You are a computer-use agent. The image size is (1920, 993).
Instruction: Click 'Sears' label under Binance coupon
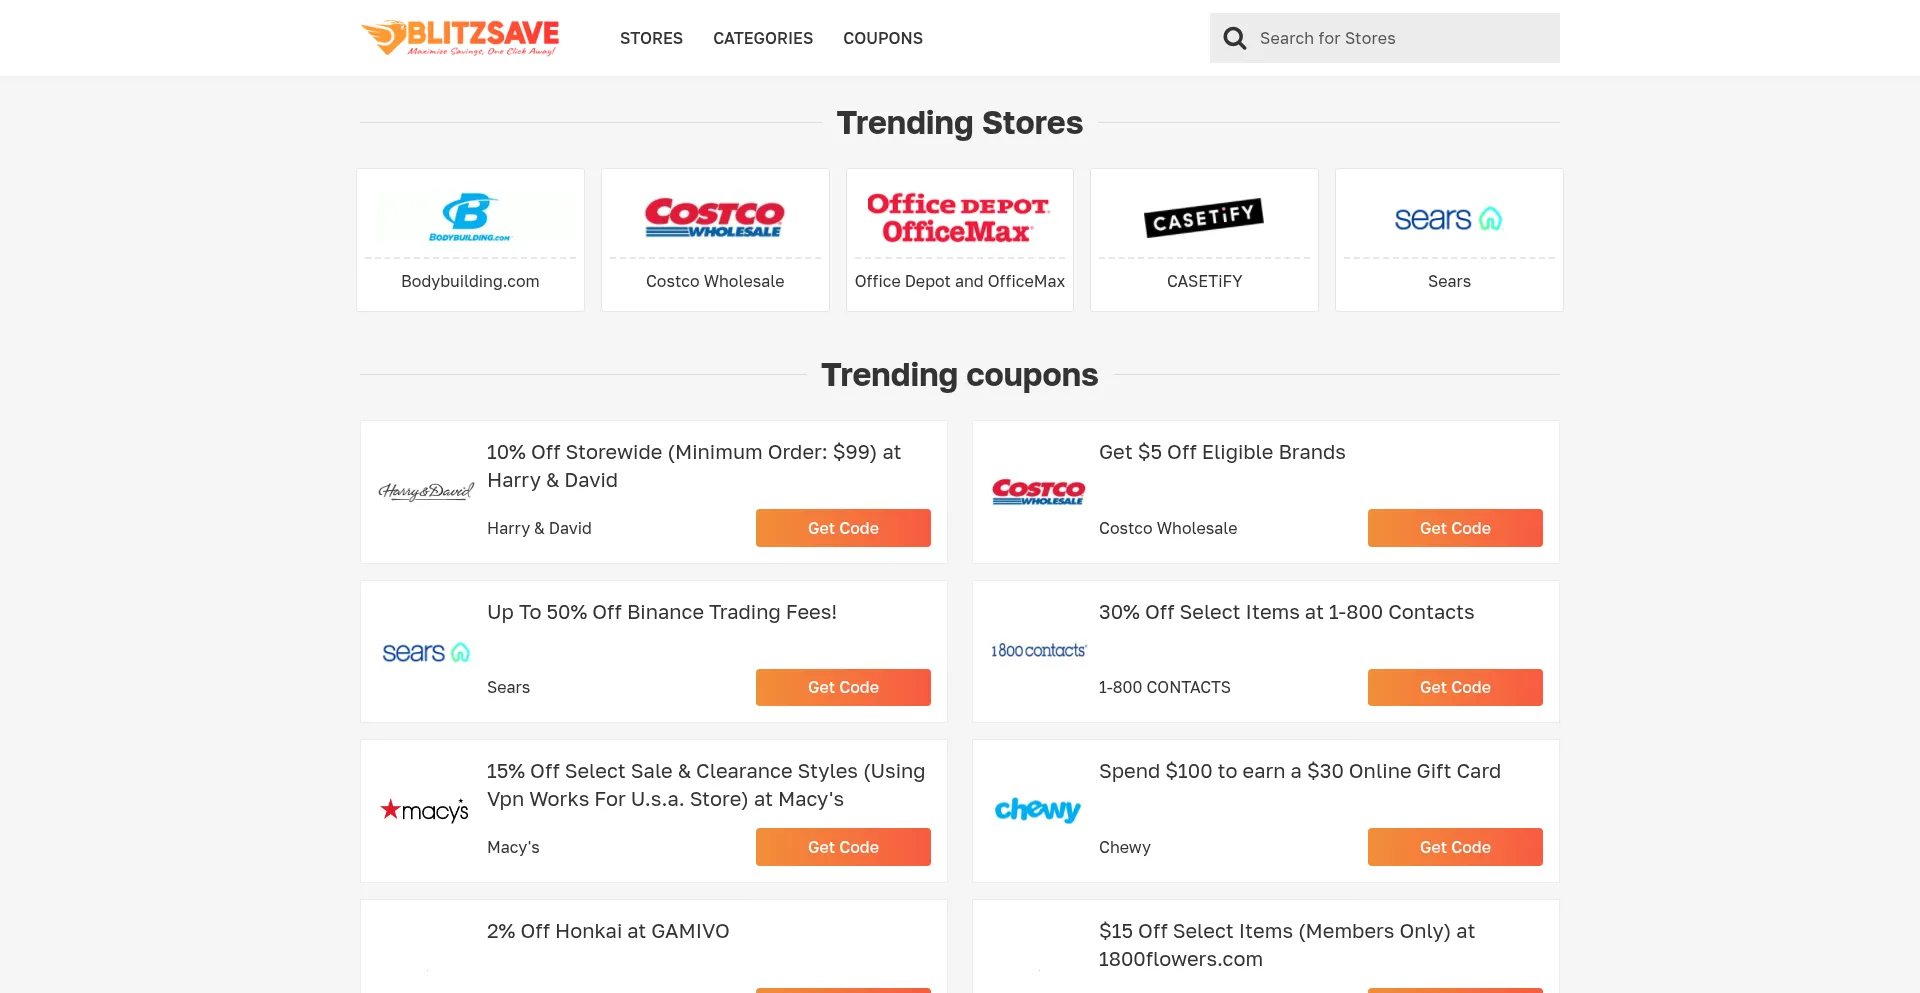pos(508,687)
